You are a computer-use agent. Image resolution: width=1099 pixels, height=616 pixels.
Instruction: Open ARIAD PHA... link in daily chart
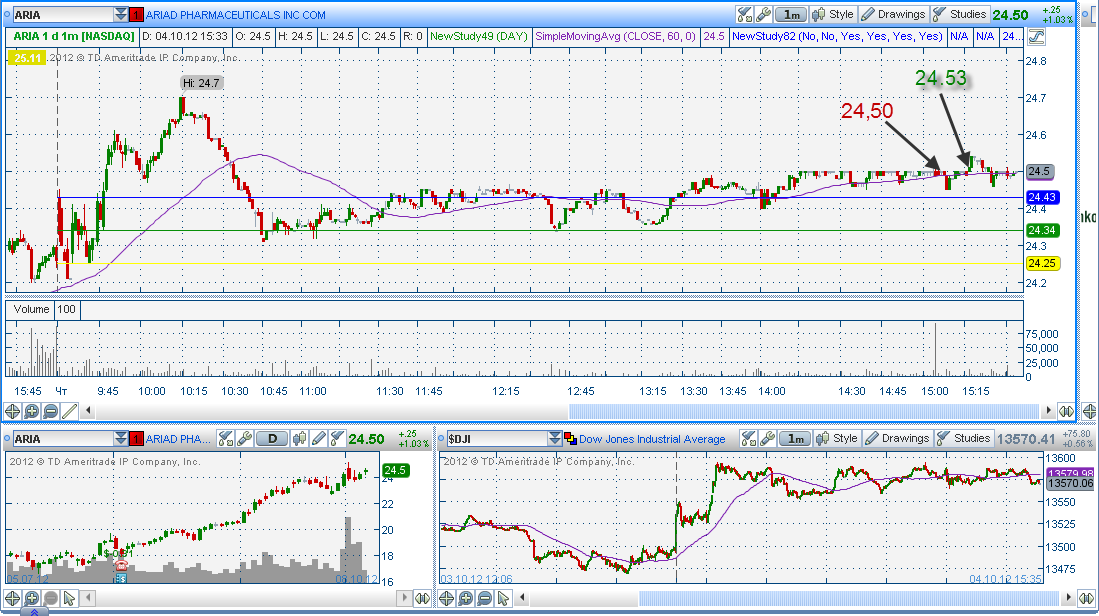(178, 439)
